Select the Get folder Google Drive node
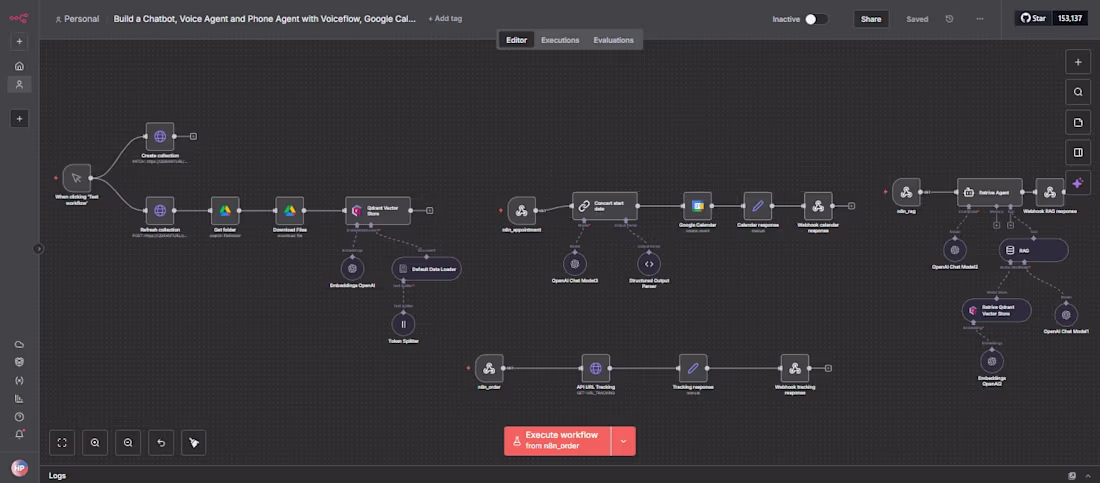Image resolution: width=1100 pixels, height=483 pixels. [225, 211]
